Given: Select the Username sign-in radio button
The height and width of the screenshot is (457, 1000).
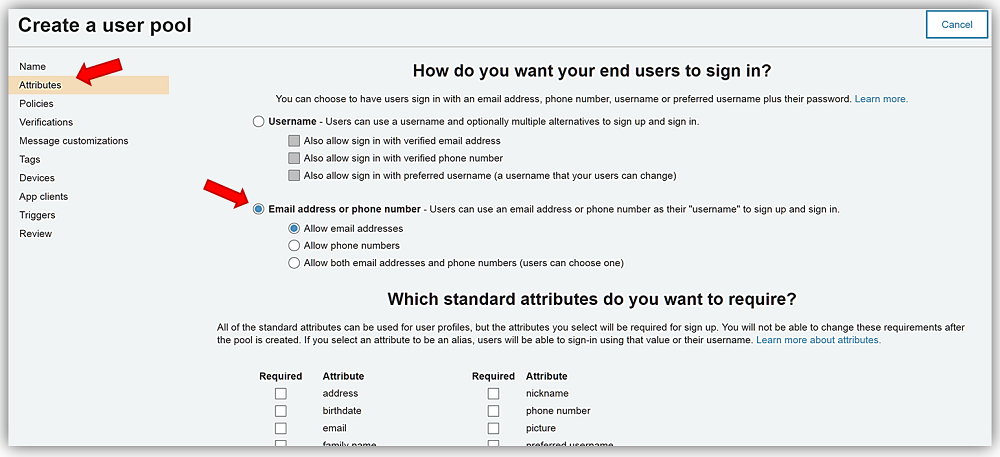Looking at the screenshot, I should coord(259,121).
